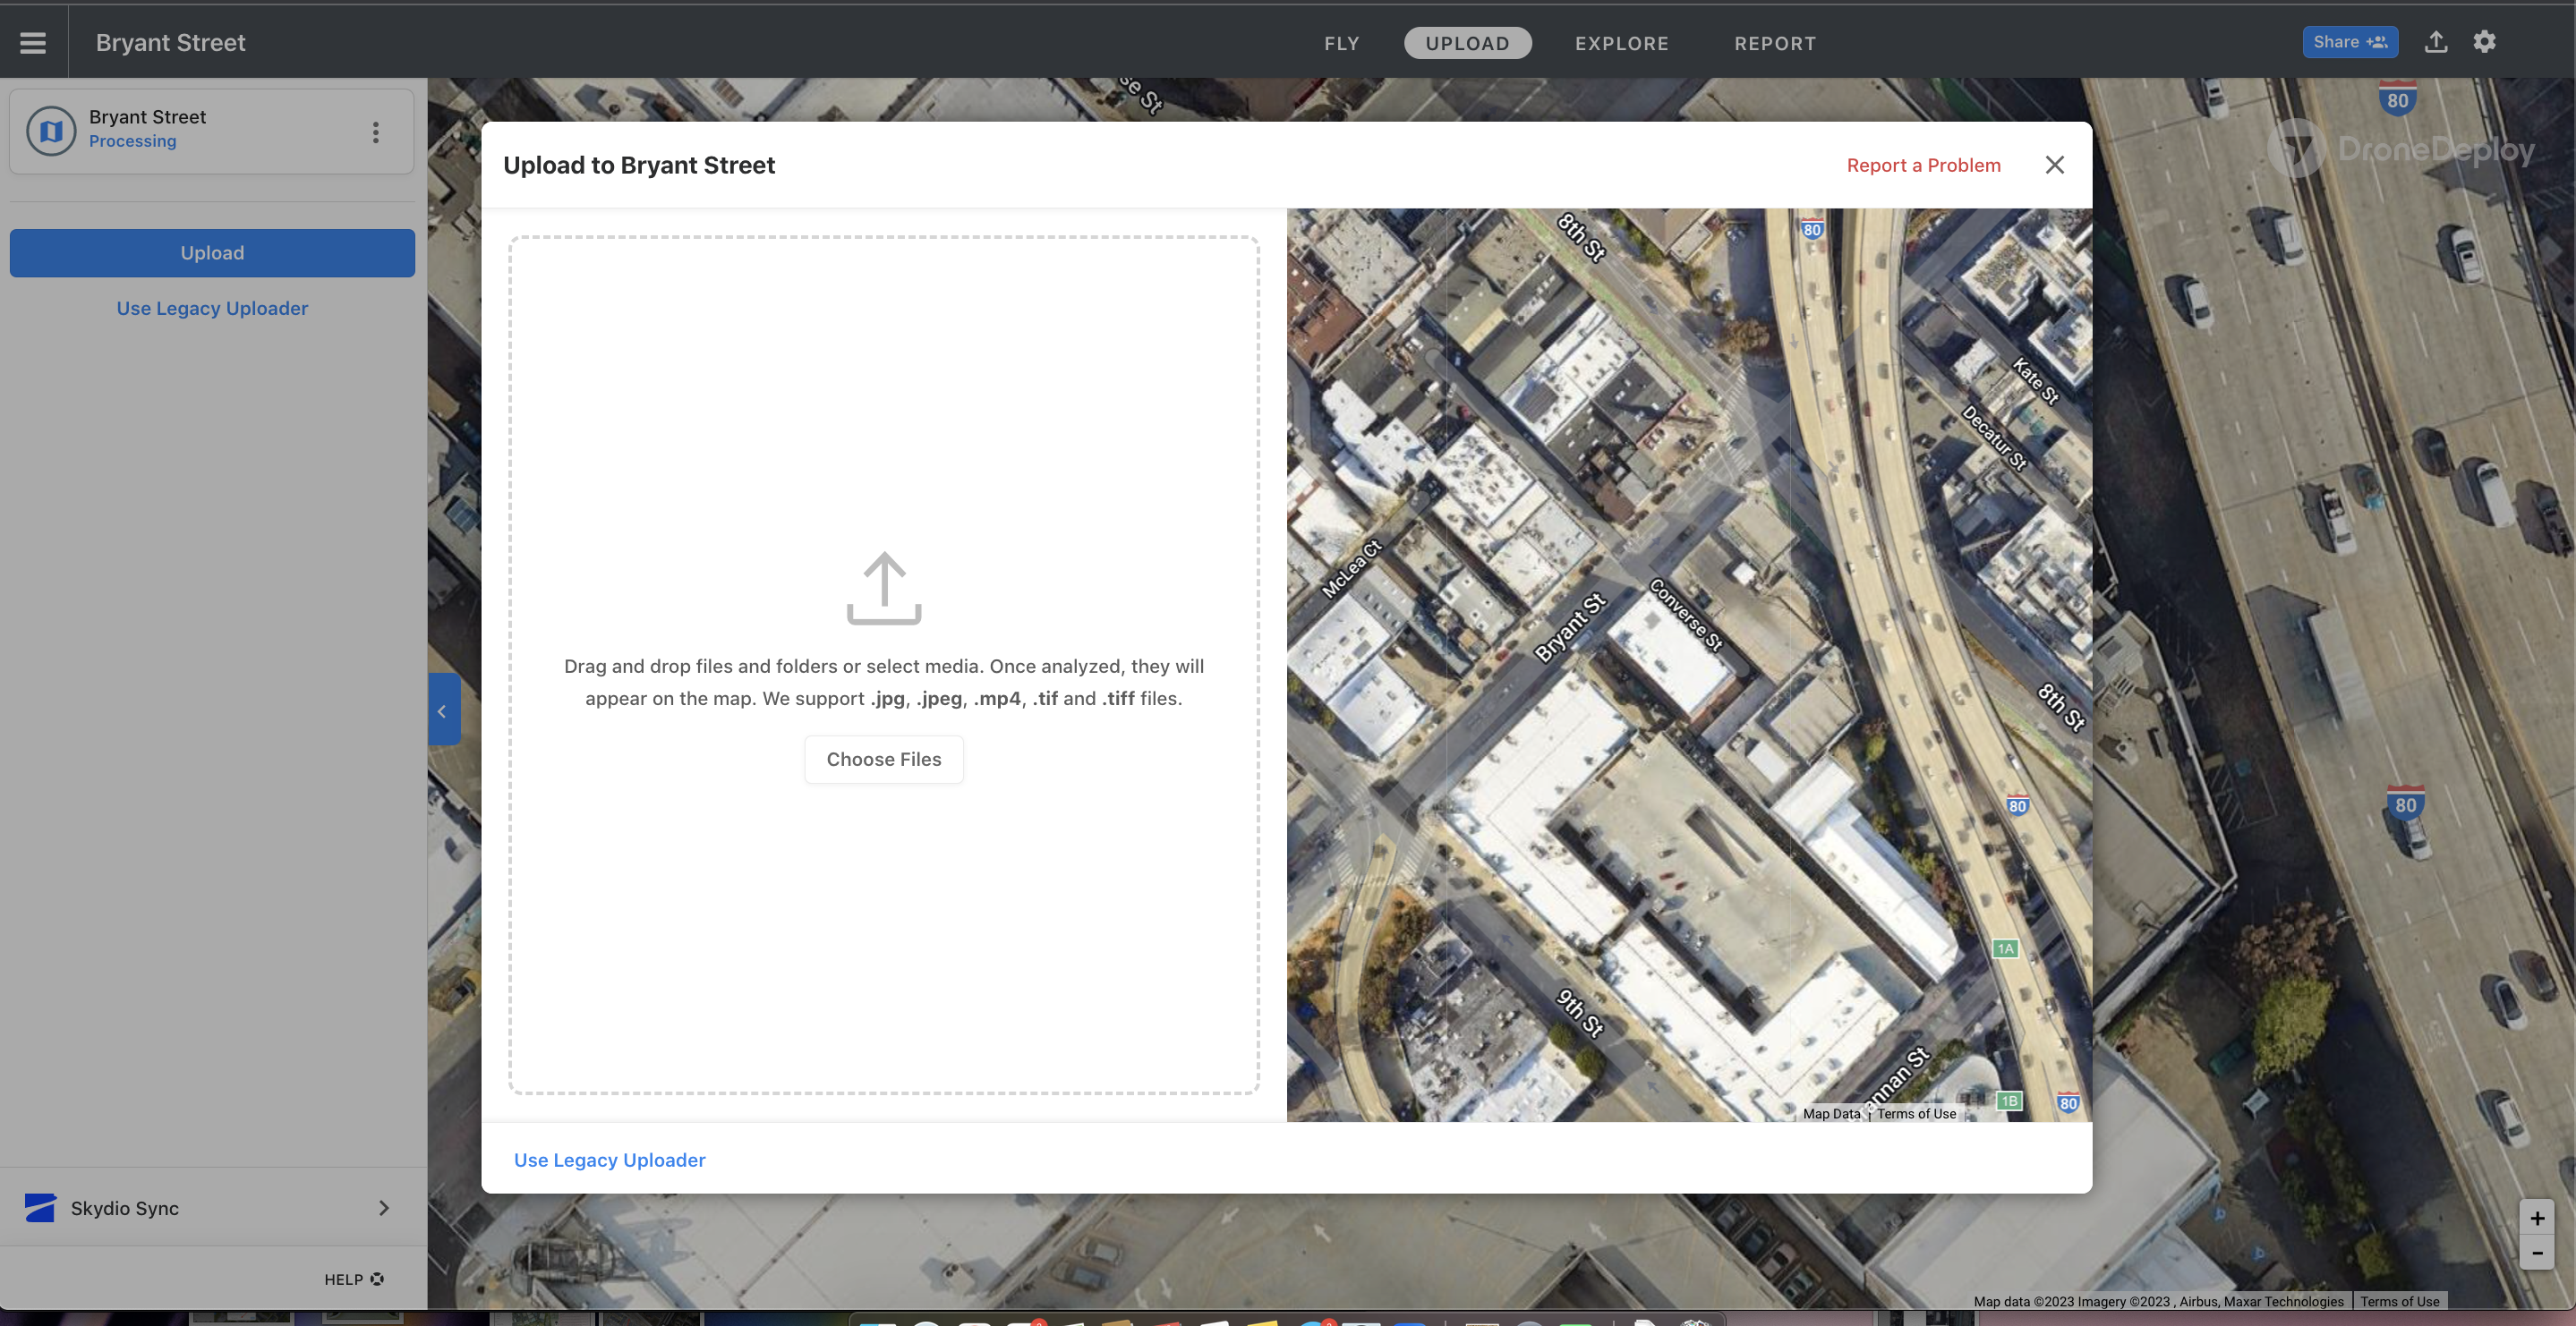Click the Decatur St label on preview map

[1994, 437]
